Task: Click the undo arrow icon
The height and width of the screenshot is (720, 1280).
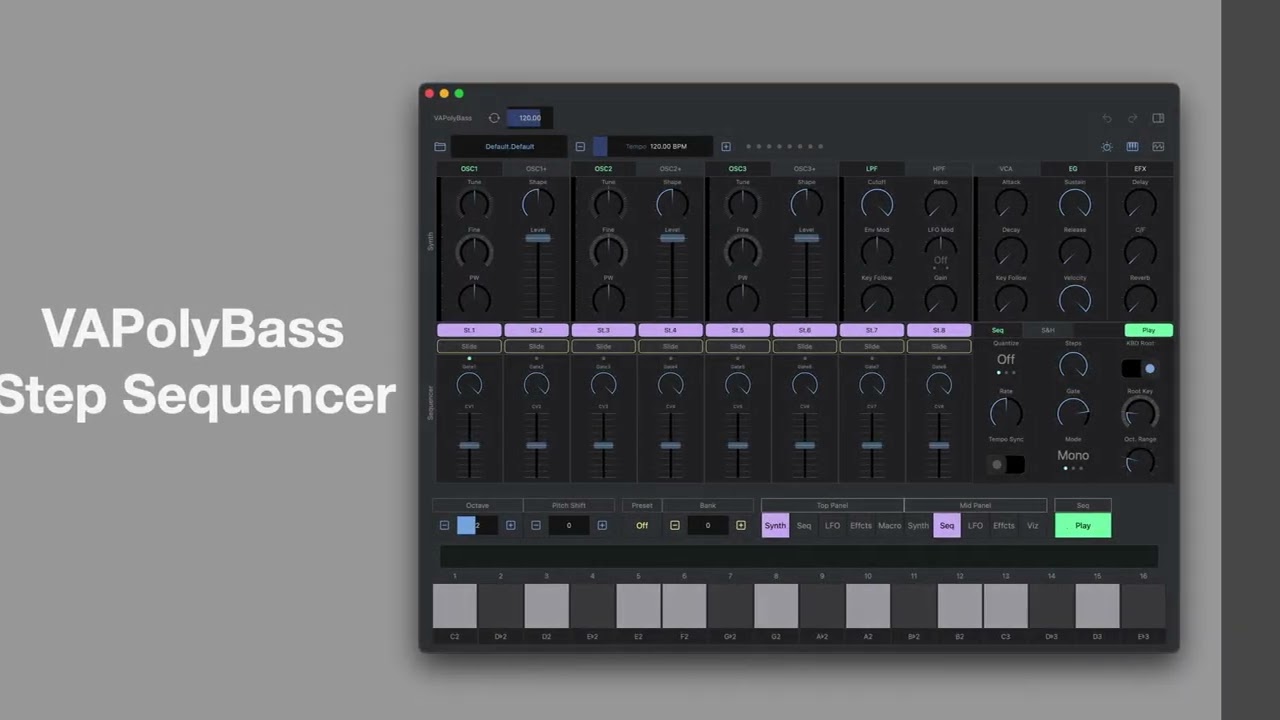Action: point(1107,118)
